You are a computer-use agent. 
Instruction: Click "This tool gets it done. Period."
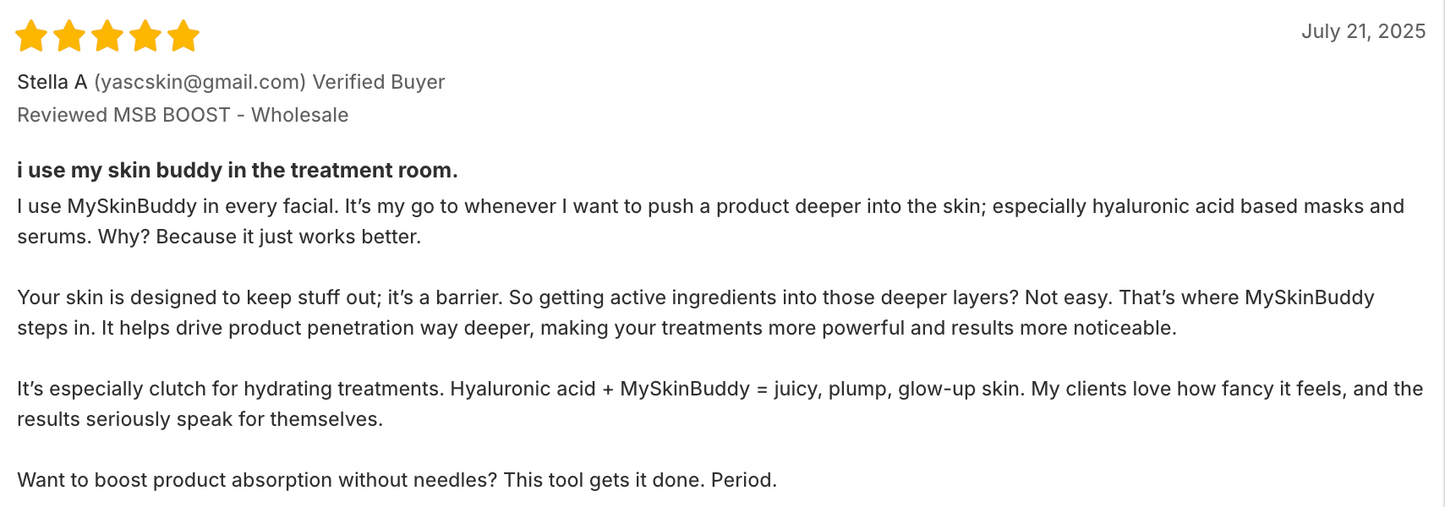(640, 480)
